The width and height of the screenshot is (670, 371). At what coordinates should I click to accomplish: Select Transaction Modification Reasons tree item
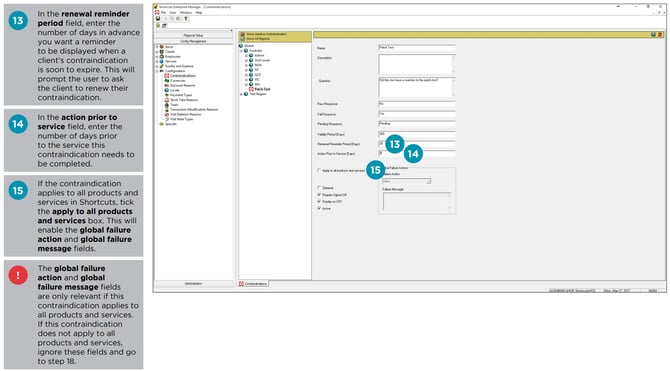[x=194, y=109]
